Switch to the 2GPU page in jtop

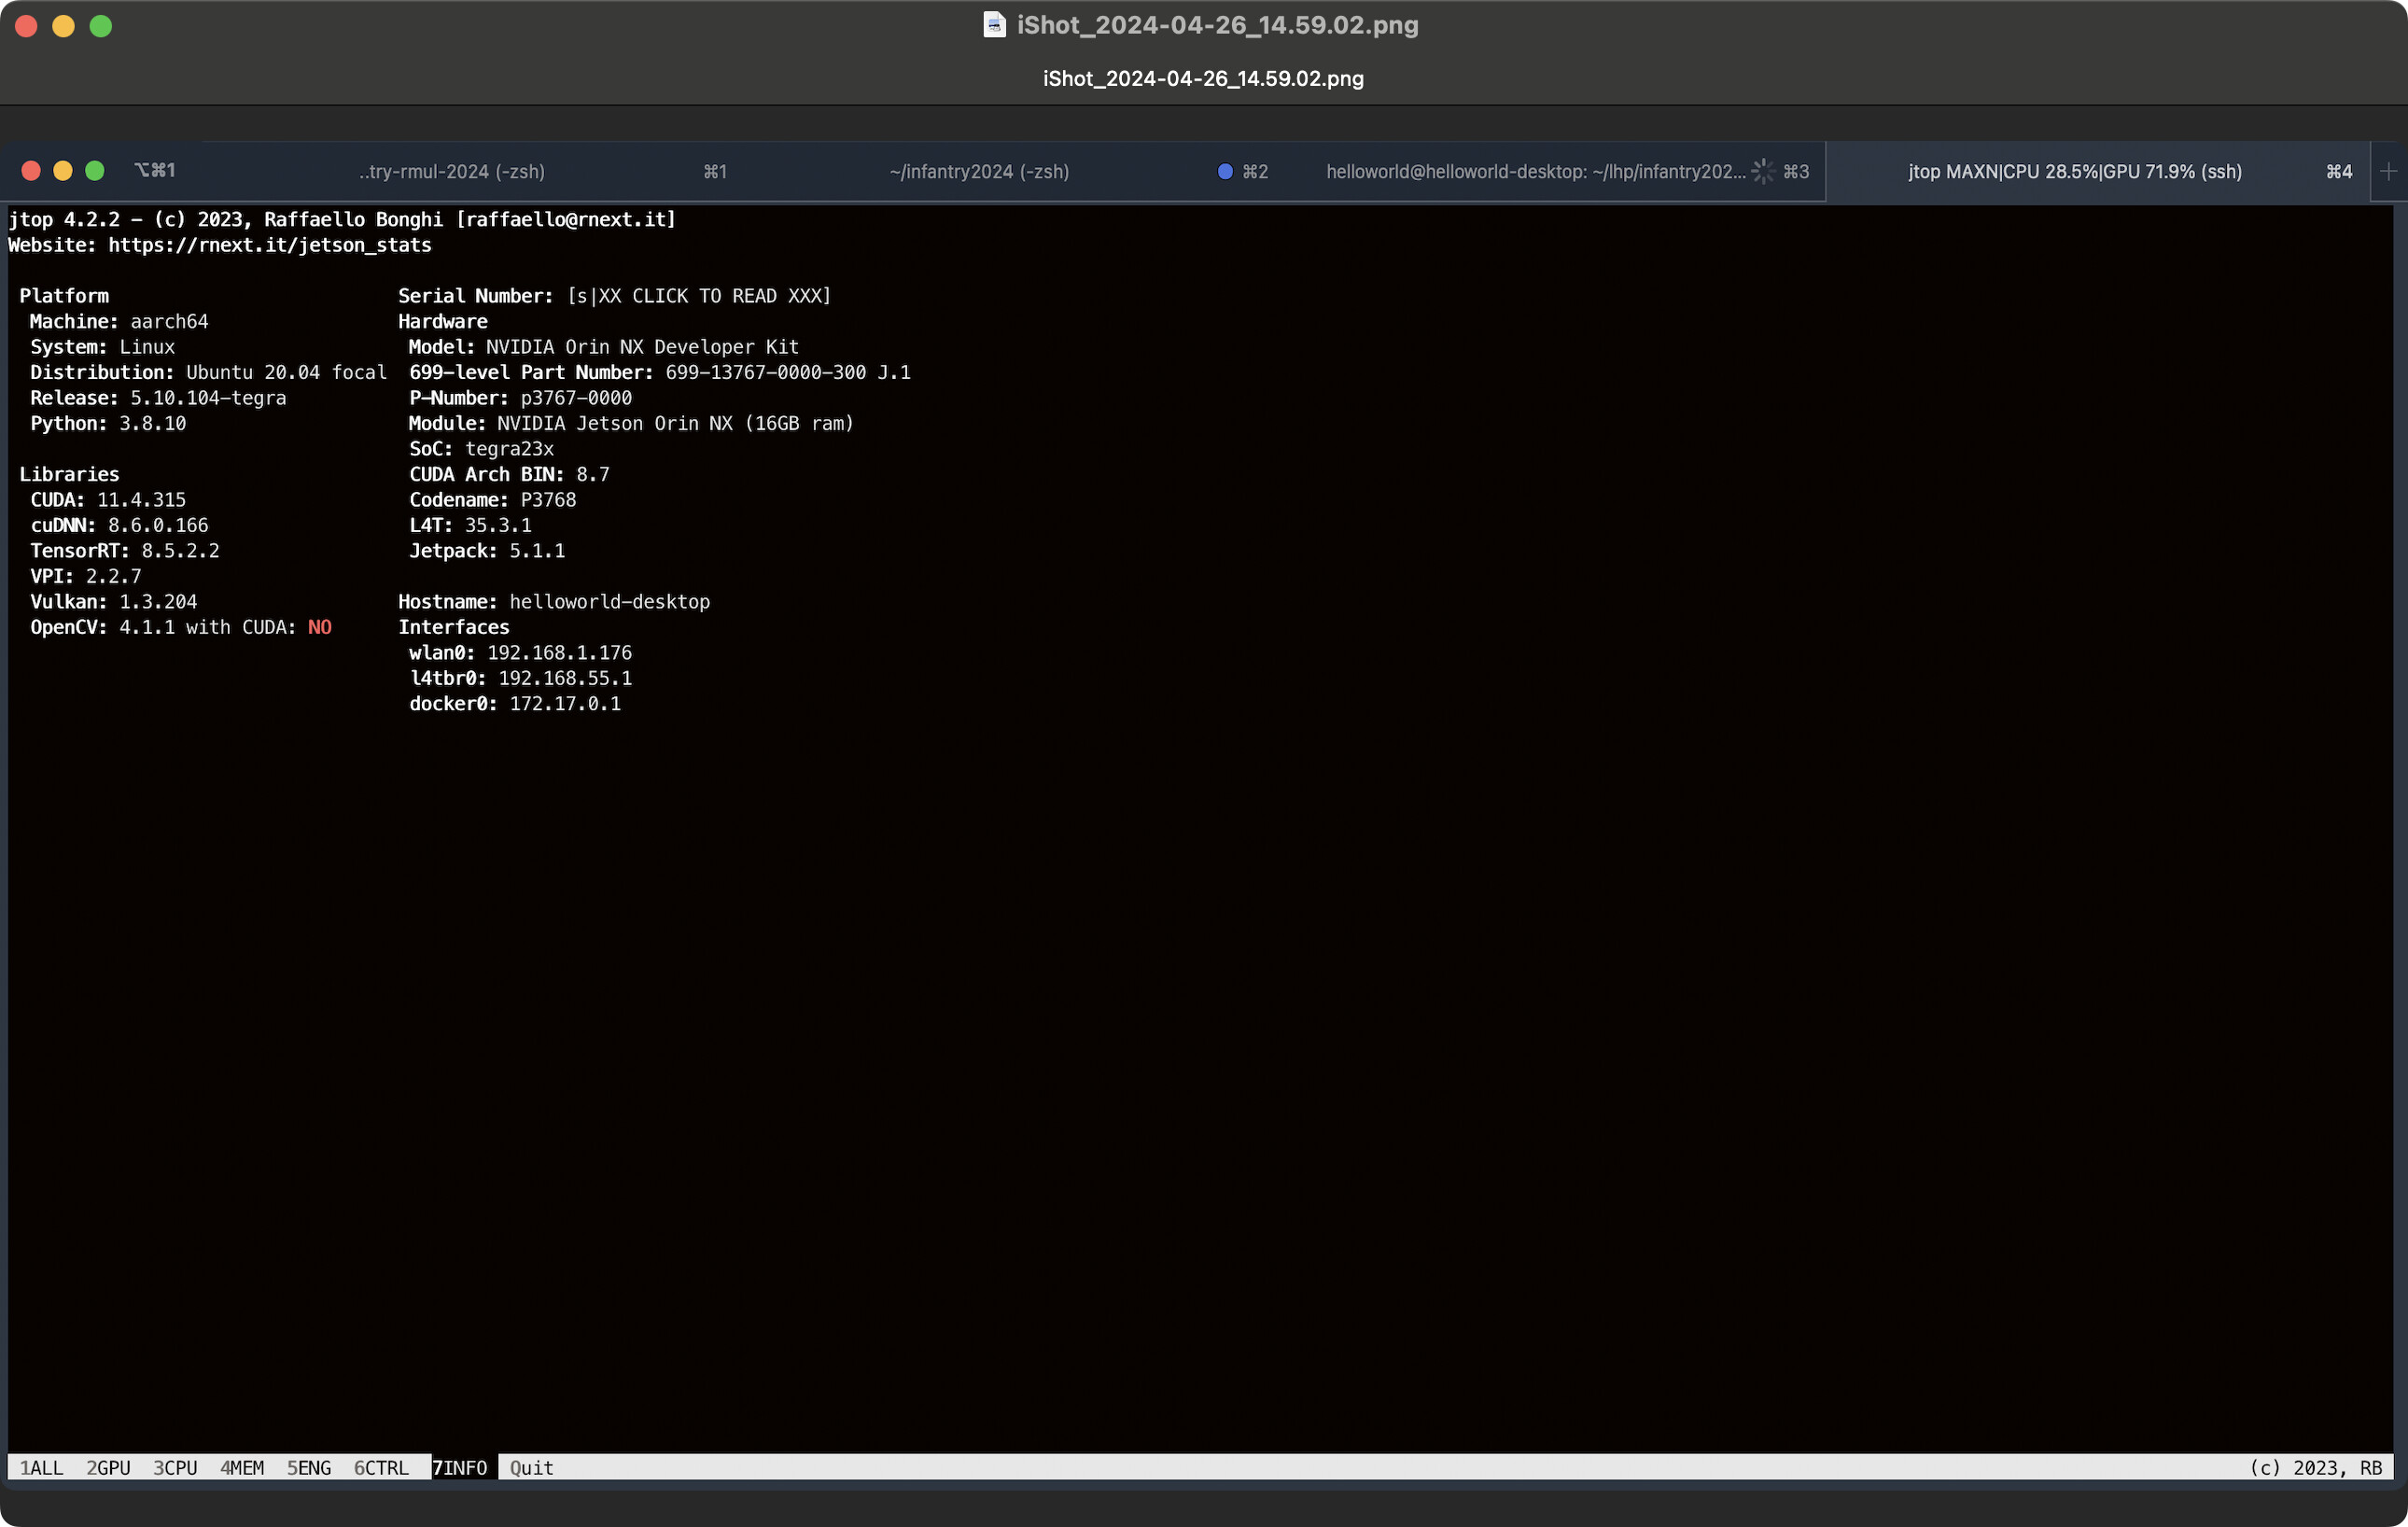(x=107, y=1467)
